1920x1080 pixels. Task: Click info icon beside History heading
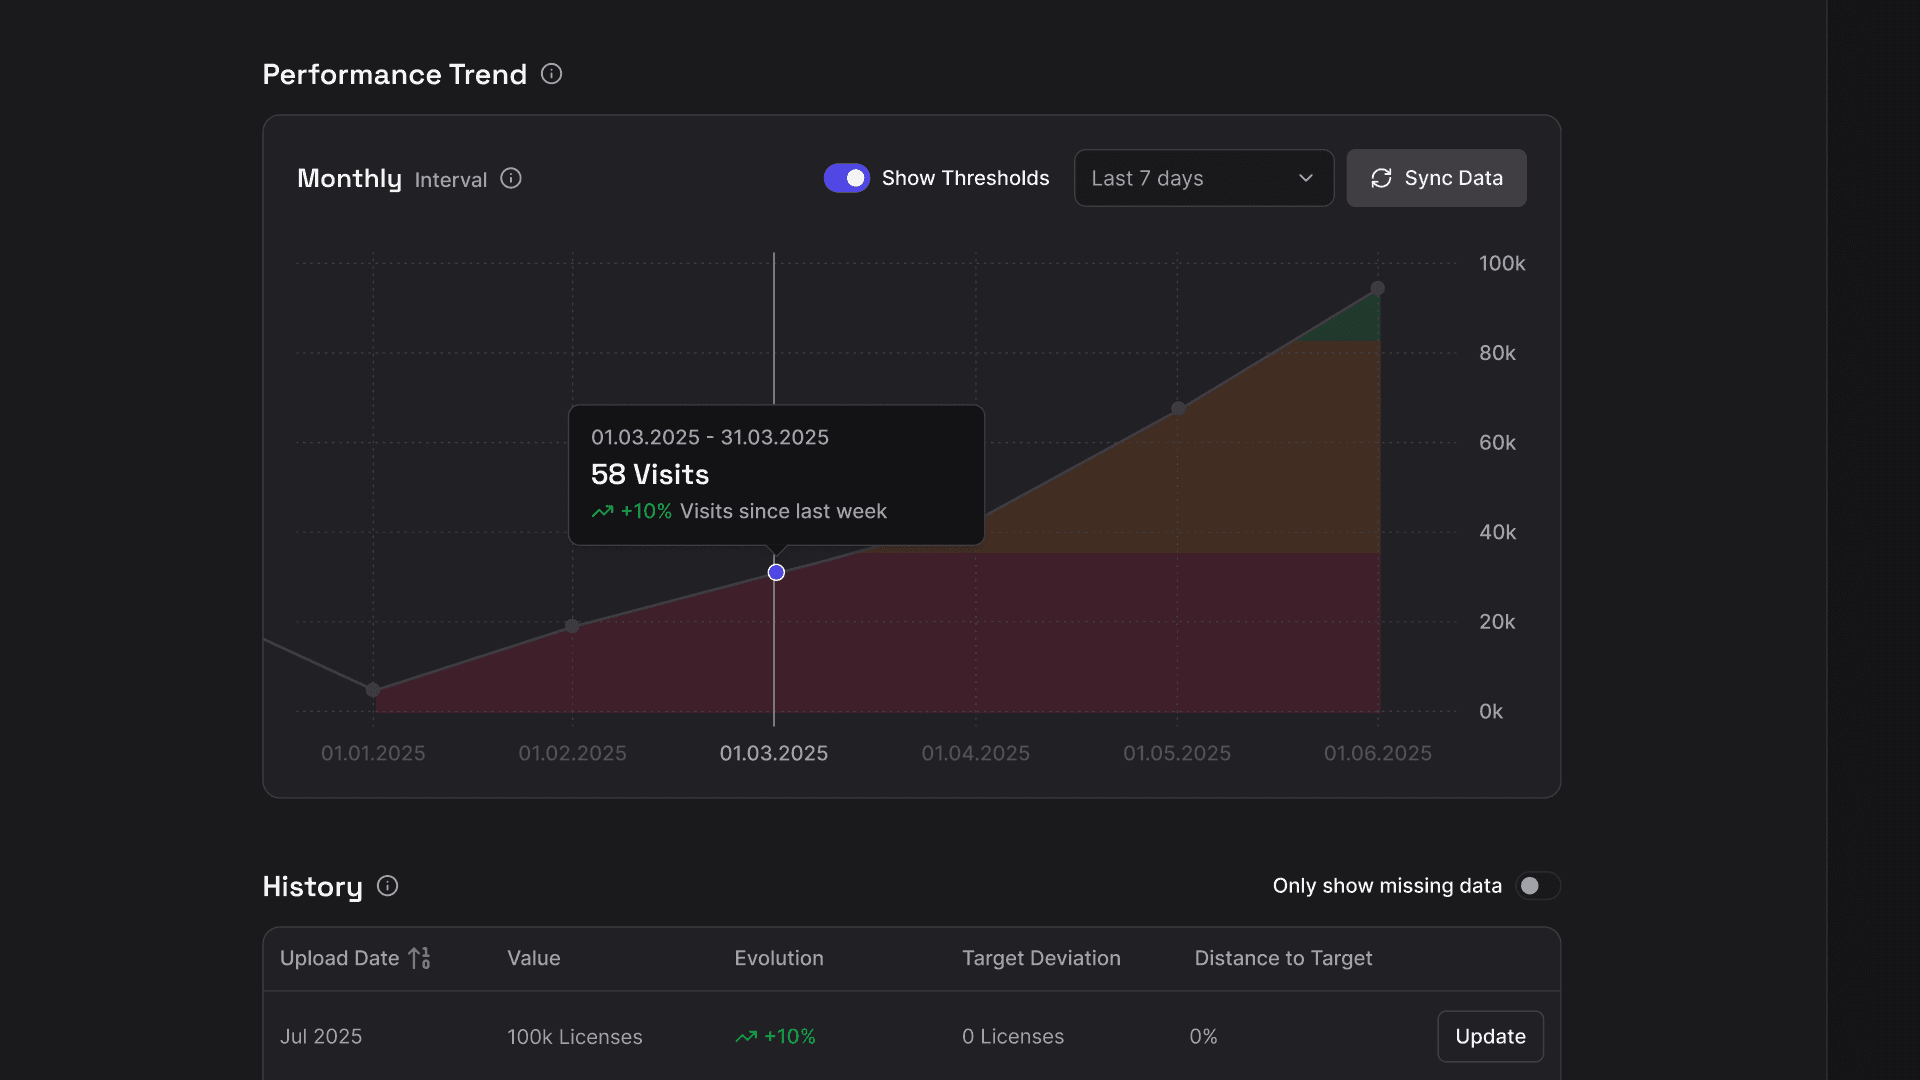pos(387,886)
